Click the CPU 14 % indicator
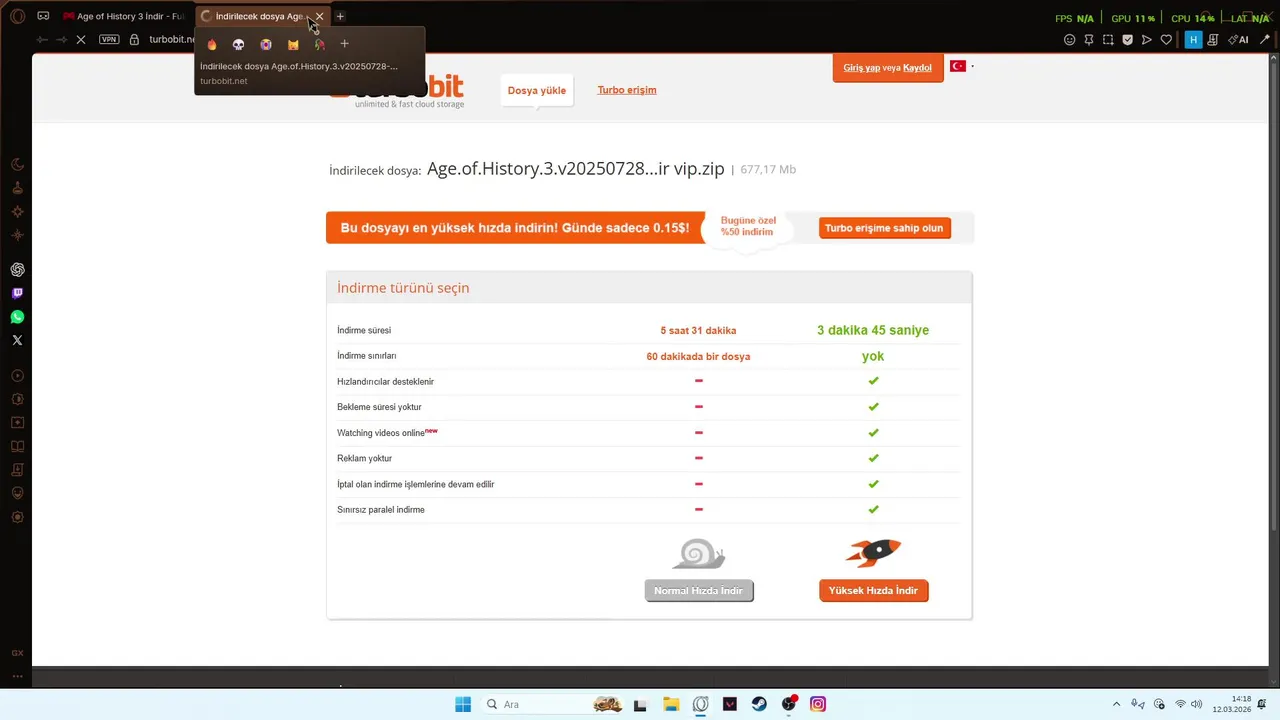The height and width of the screenshot is (720, 1280). point(1193,18)
